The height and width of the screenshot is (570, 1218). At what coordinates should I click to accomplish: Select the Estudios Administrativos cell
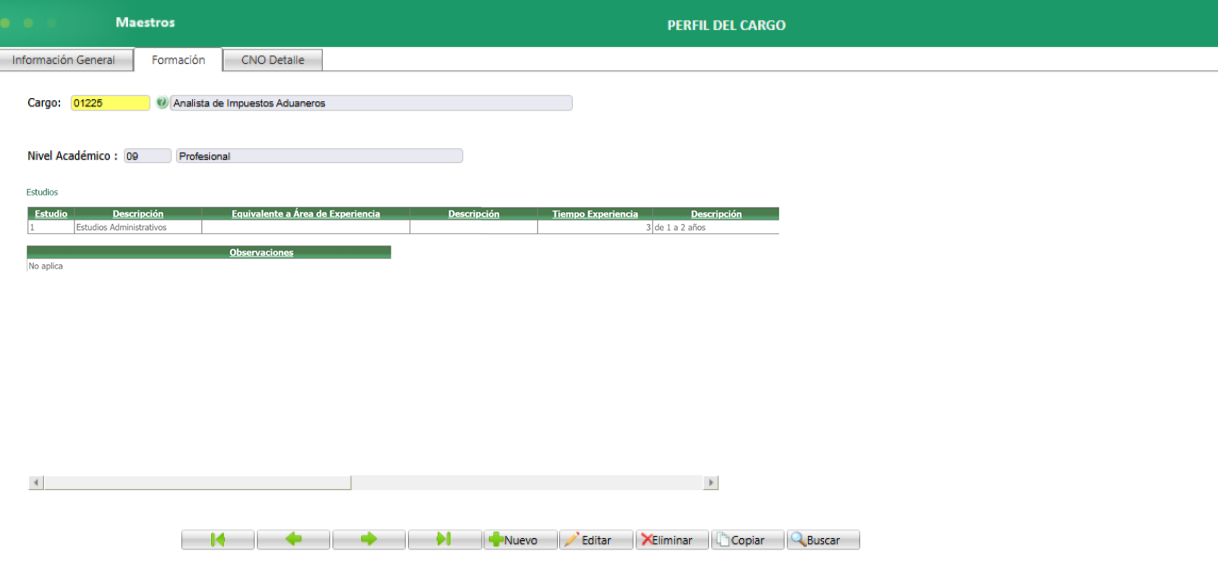coord(138,227)
